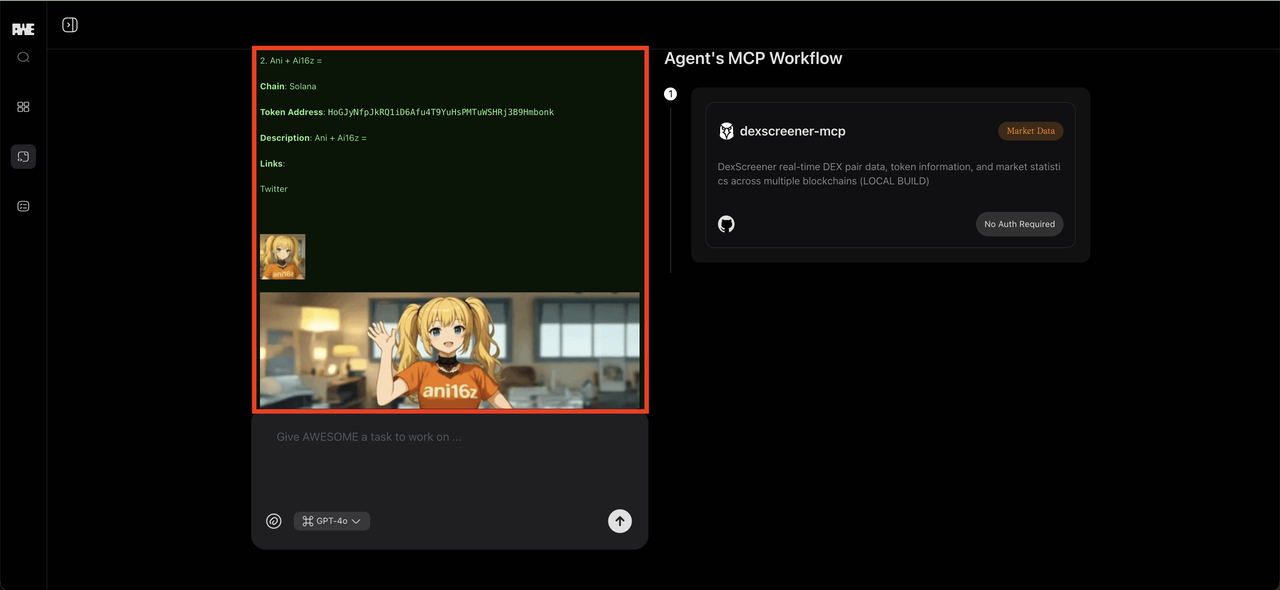Image resolution: width=1280 pixels, height=590 pixels.
Task: Open the four-squares dashboard grid icon
Action: pyautogui.click(x=23, y=107)
